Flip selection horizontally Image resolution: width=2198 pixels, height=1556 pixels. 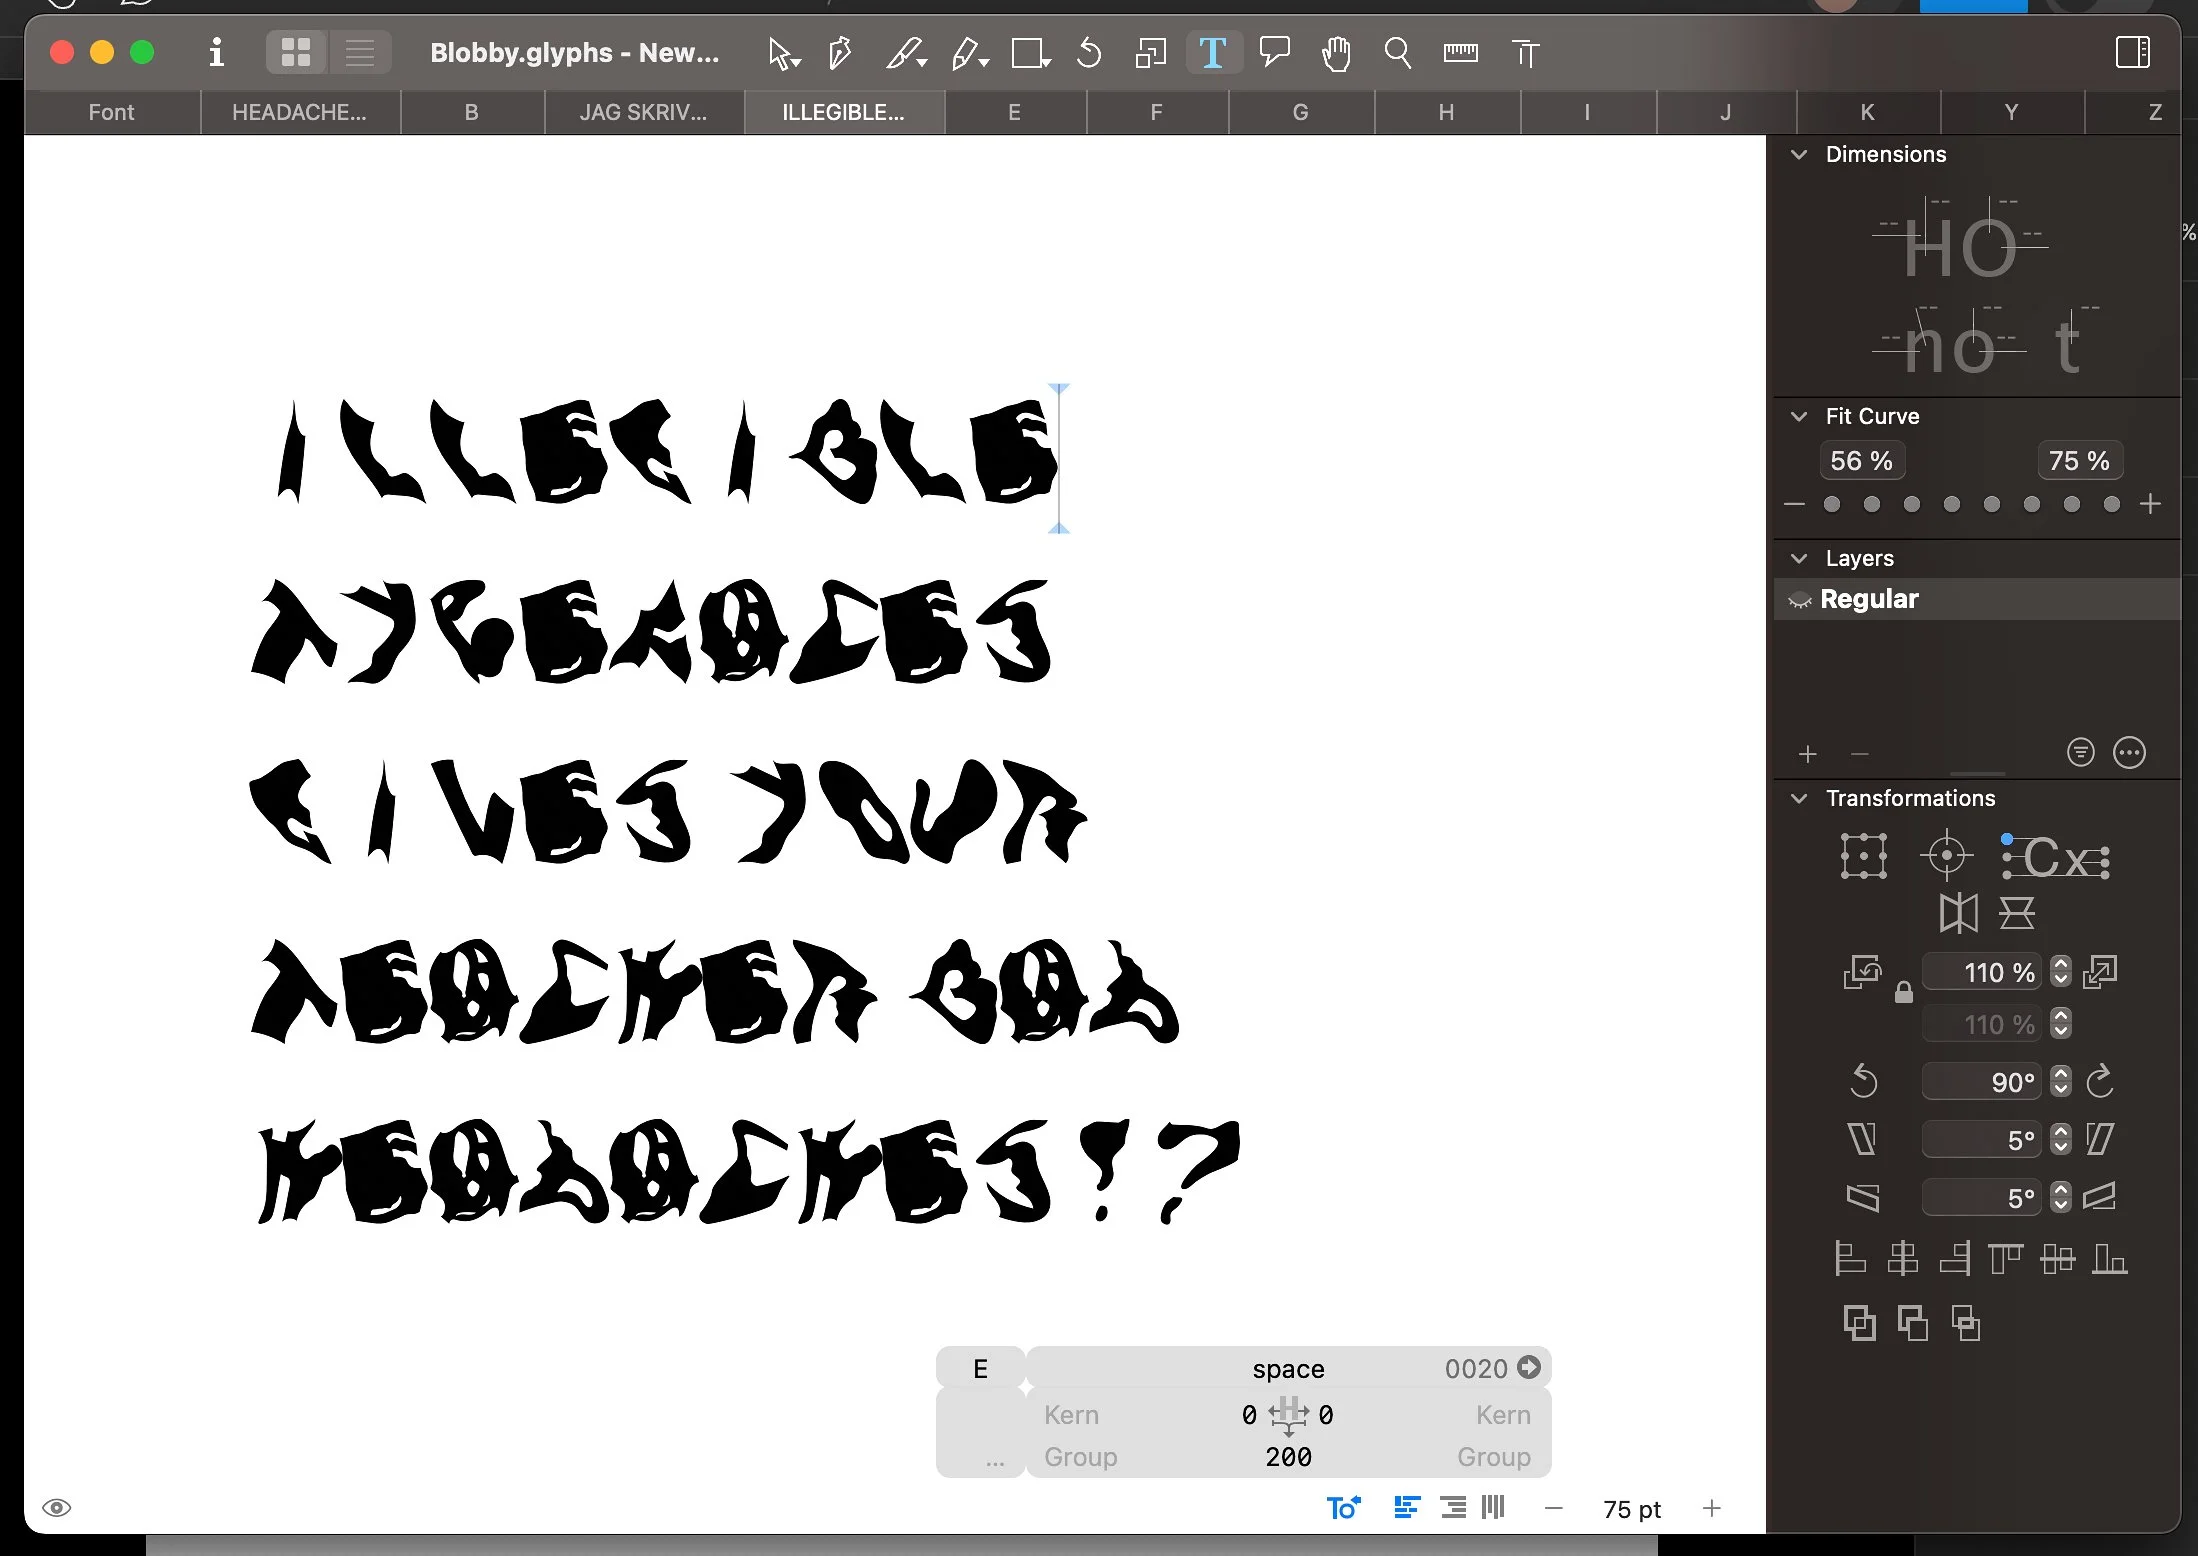point(1958,913)
